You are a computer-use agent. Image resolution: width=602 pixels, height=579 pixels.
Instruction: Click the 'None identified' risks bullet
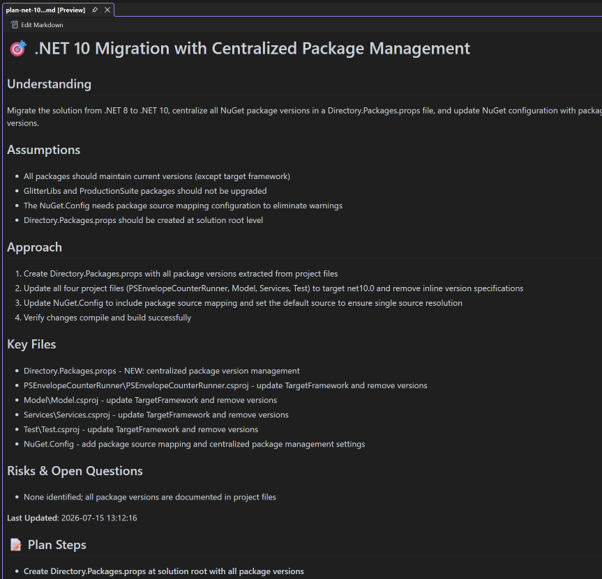click(150, 497)
